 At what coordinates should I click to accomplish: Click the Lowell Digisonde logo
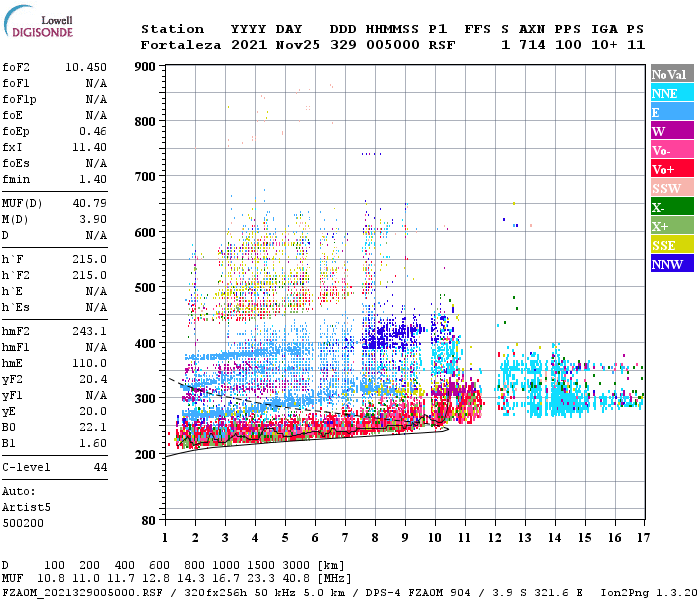tap(38, 21)
